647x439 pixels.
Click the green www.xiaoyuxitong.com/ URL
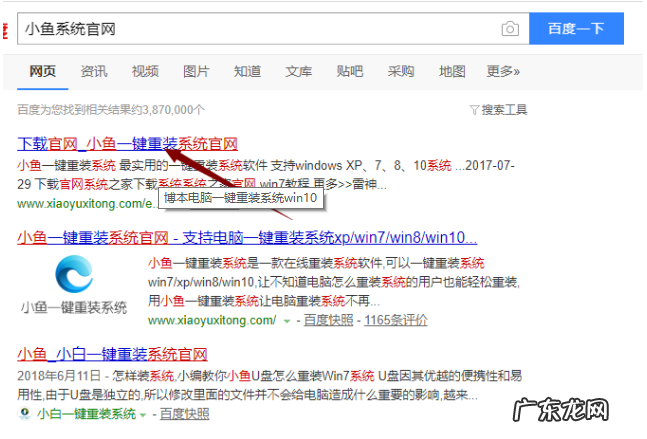212,320
